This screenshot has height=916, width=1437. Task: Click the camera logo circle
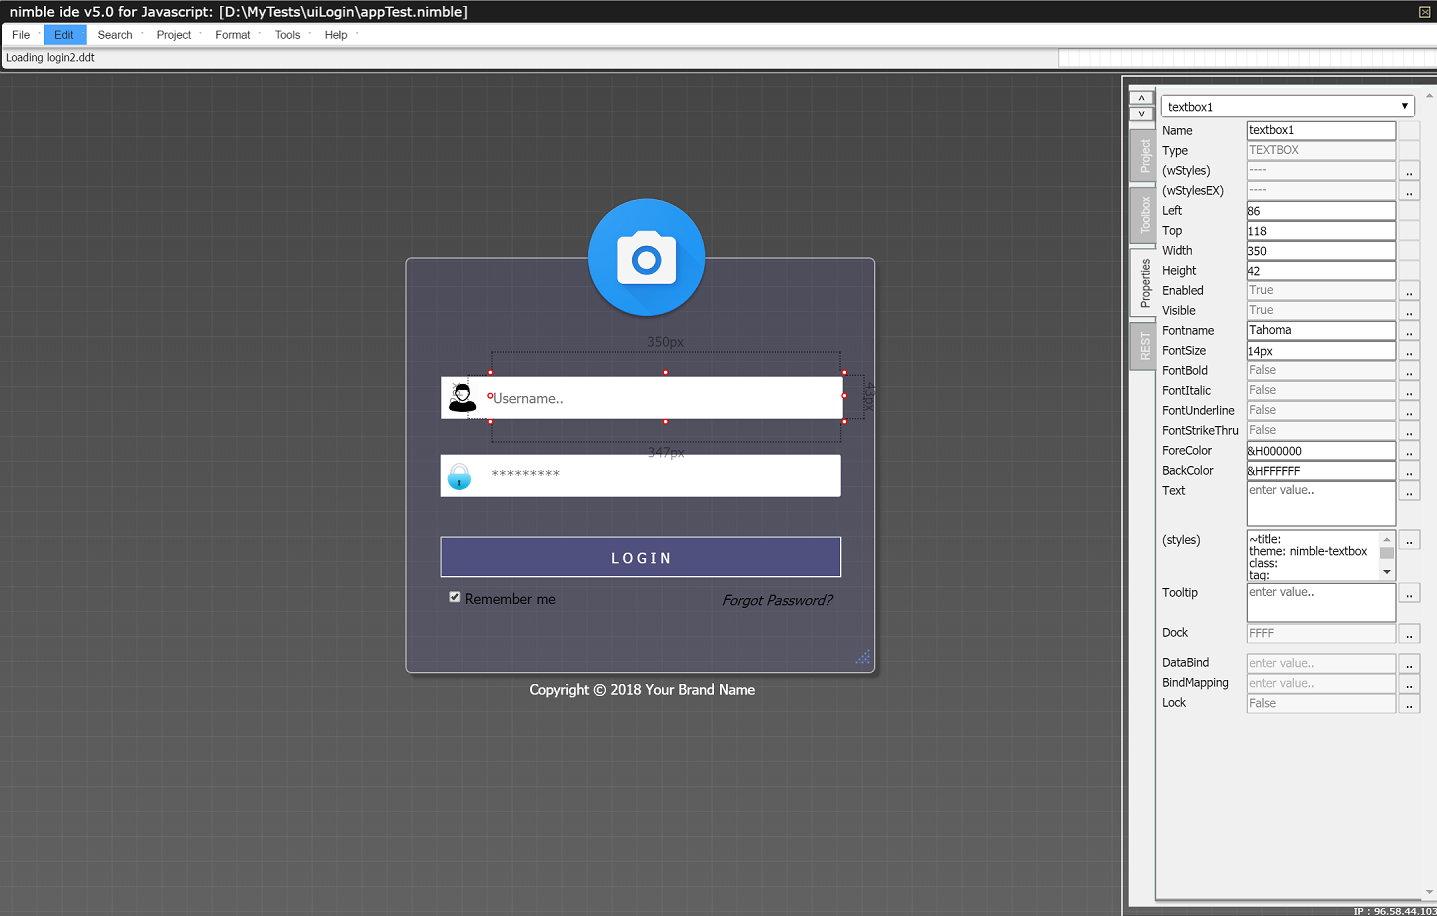point(646,257)
